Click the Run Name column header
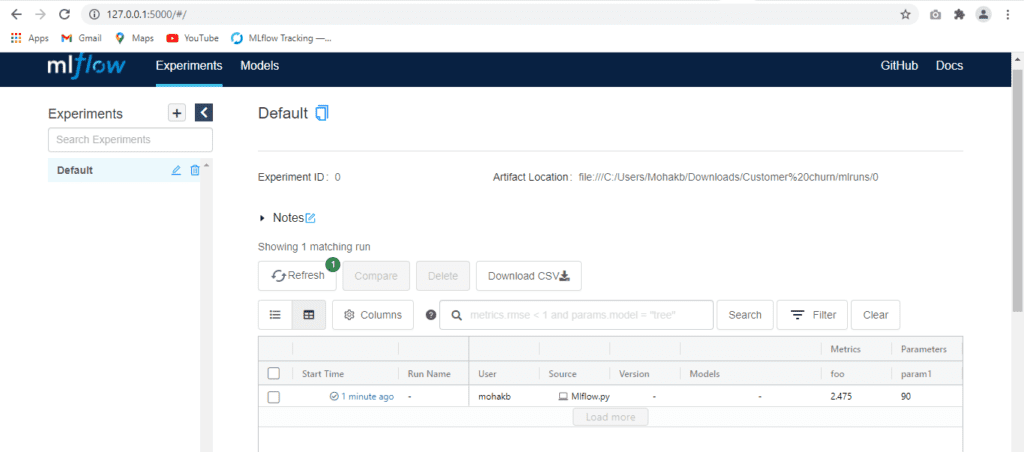The height and width of the screenshot is (452, 1024). click(429, 374)
